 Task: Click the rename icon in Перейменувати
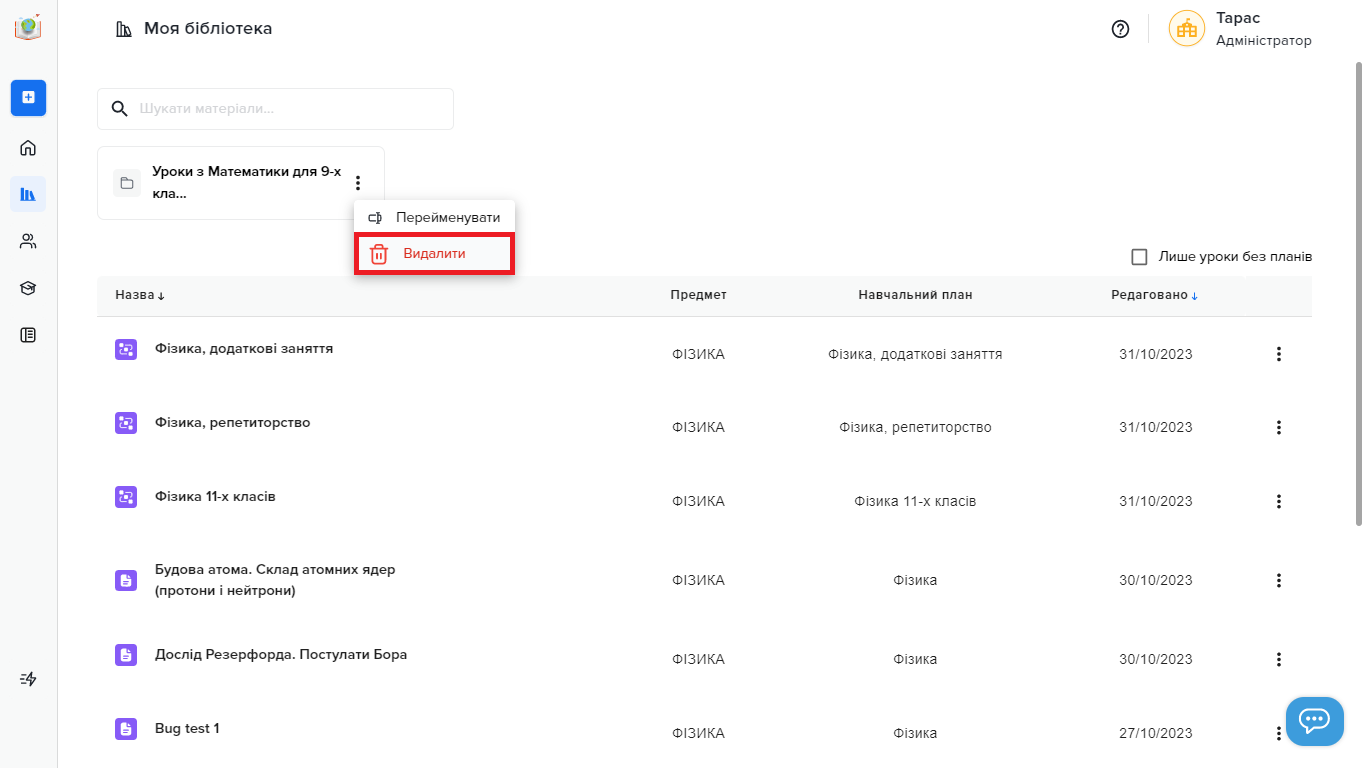coord(376,217)
